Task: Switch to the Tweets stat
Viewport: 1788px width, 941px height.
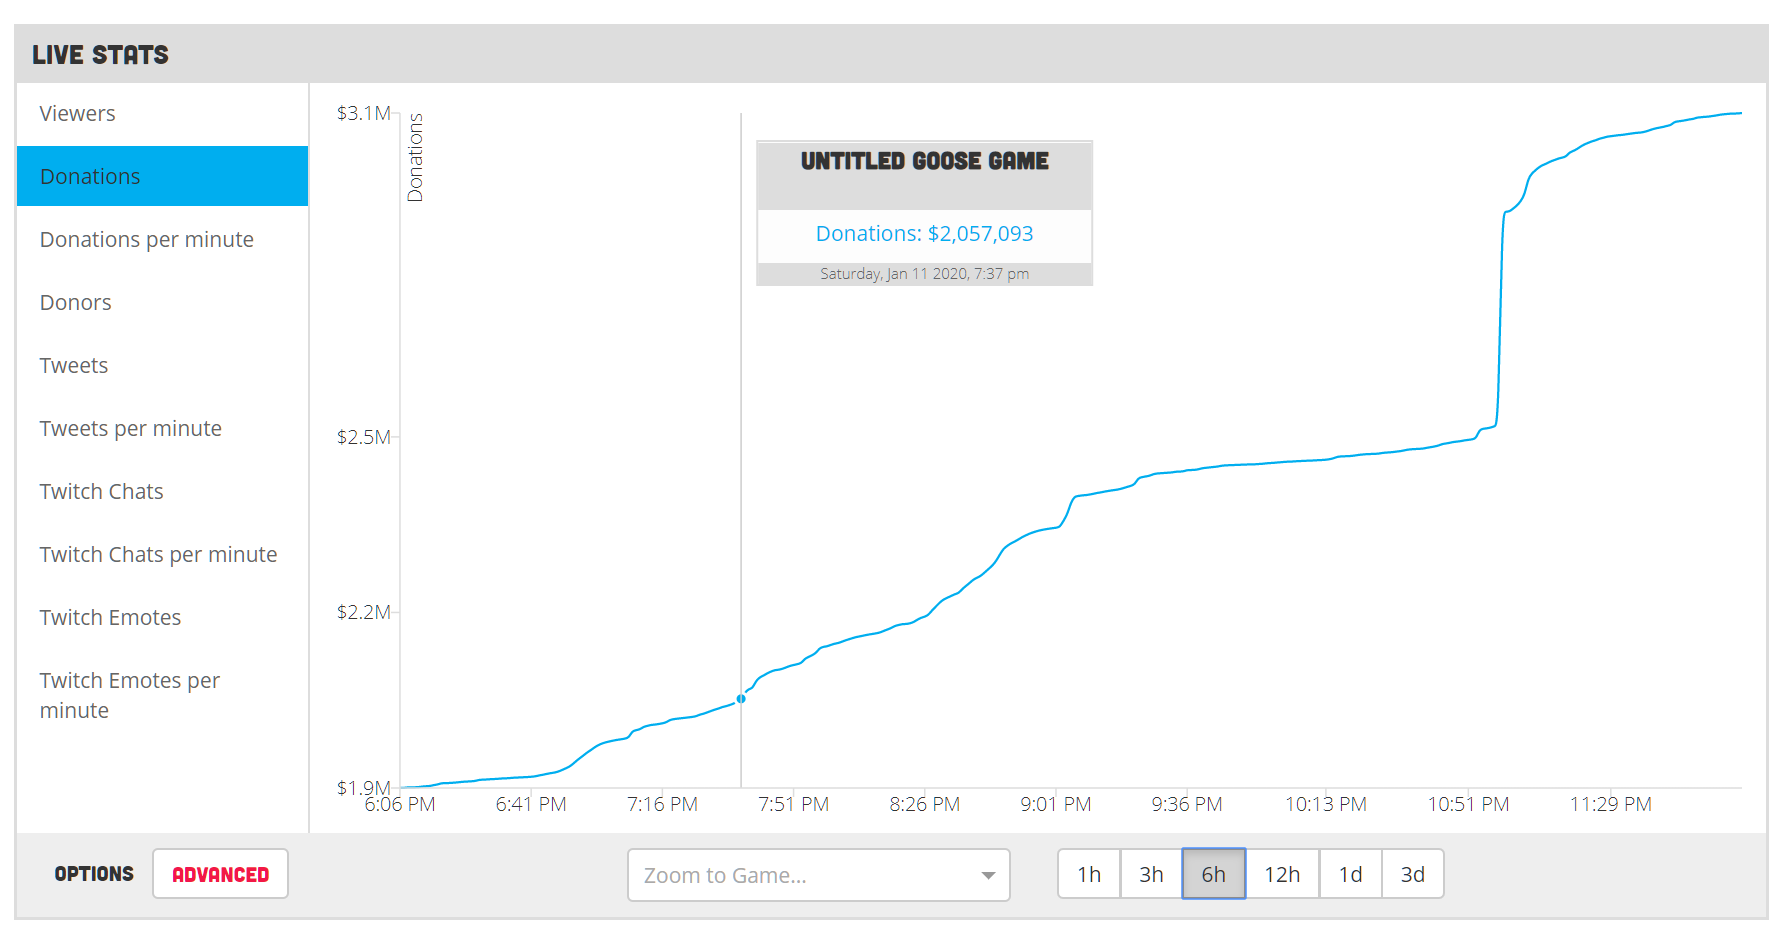Action: click(162, 365)
